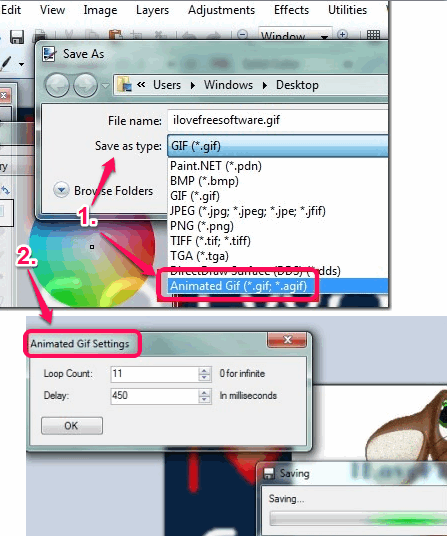
Task: Click the File name field
Action: [x=277, y=120]
